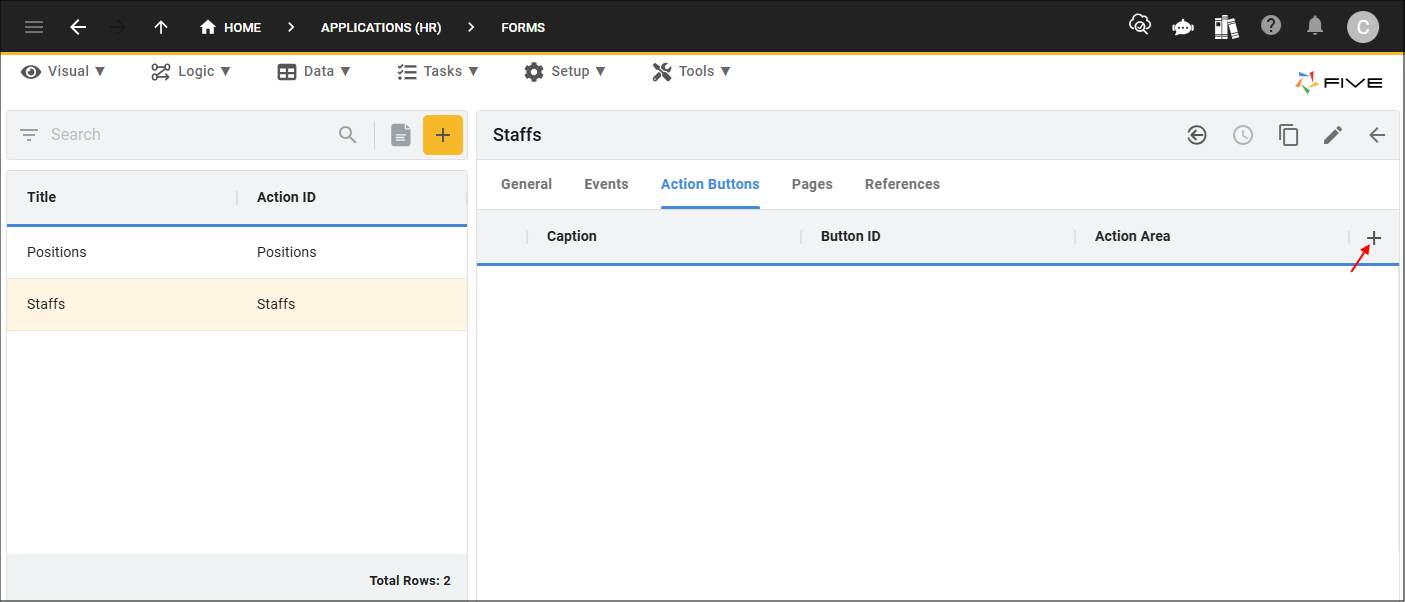Expand the Visual menu dropdown
This screenshot has height=602, width=1405.
tap(64, 71)
